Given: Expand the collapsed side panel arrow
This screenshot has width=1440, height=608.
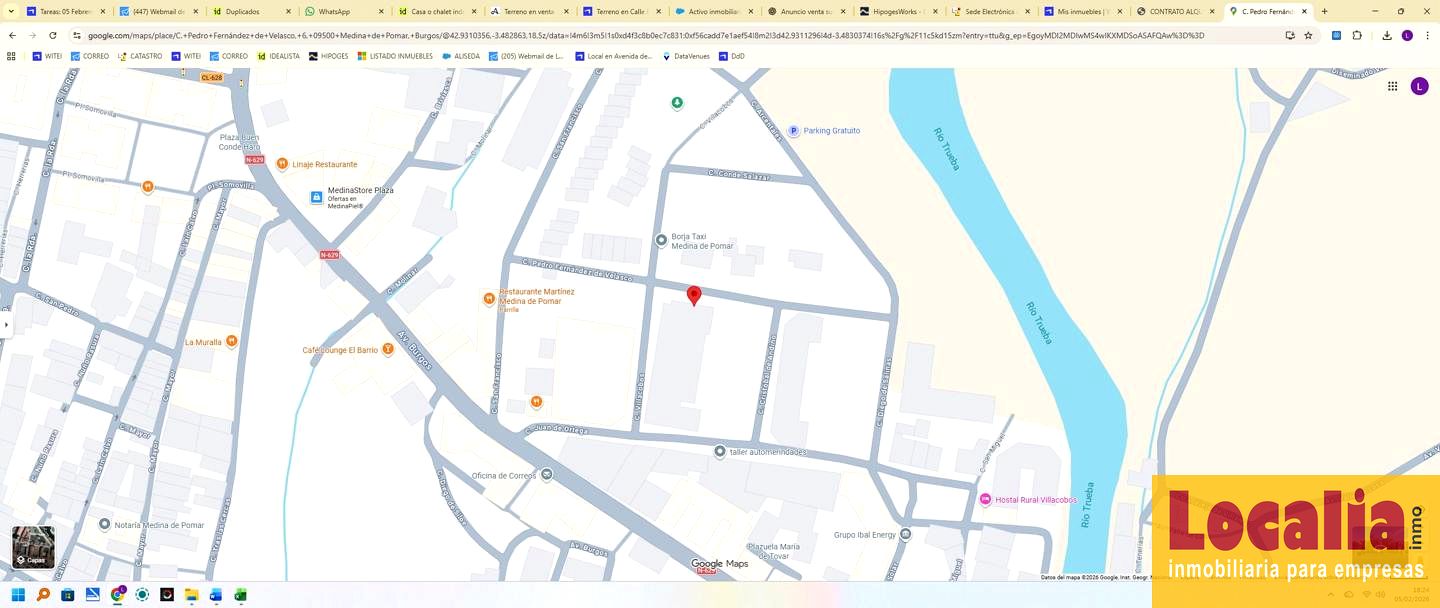Looking at the screenshot, I should coord(6,325).
